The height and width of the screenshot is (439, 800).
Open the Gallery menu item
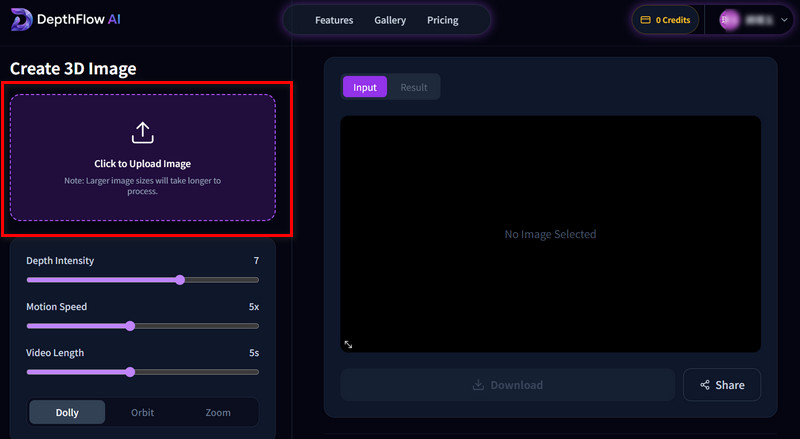pos(390,20)
